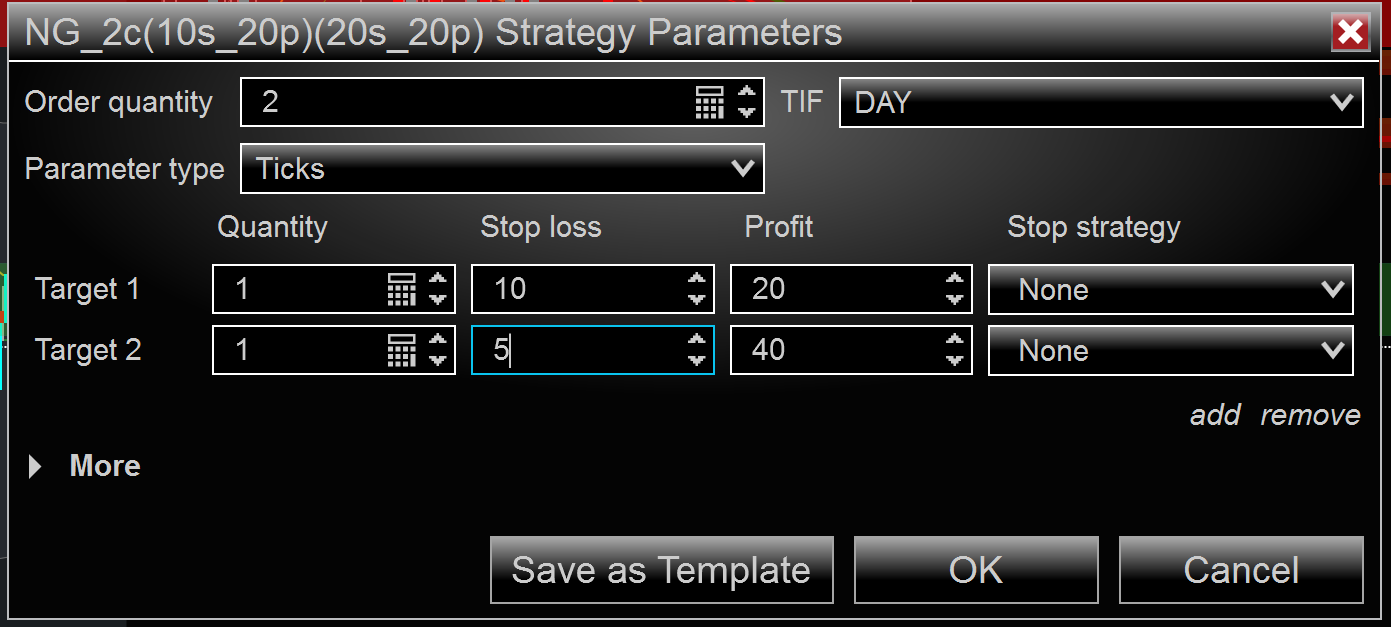Open Target 2 Stop strategy dropdown
Viewport: 1391px width, 627px height.
coord(1170,351)
